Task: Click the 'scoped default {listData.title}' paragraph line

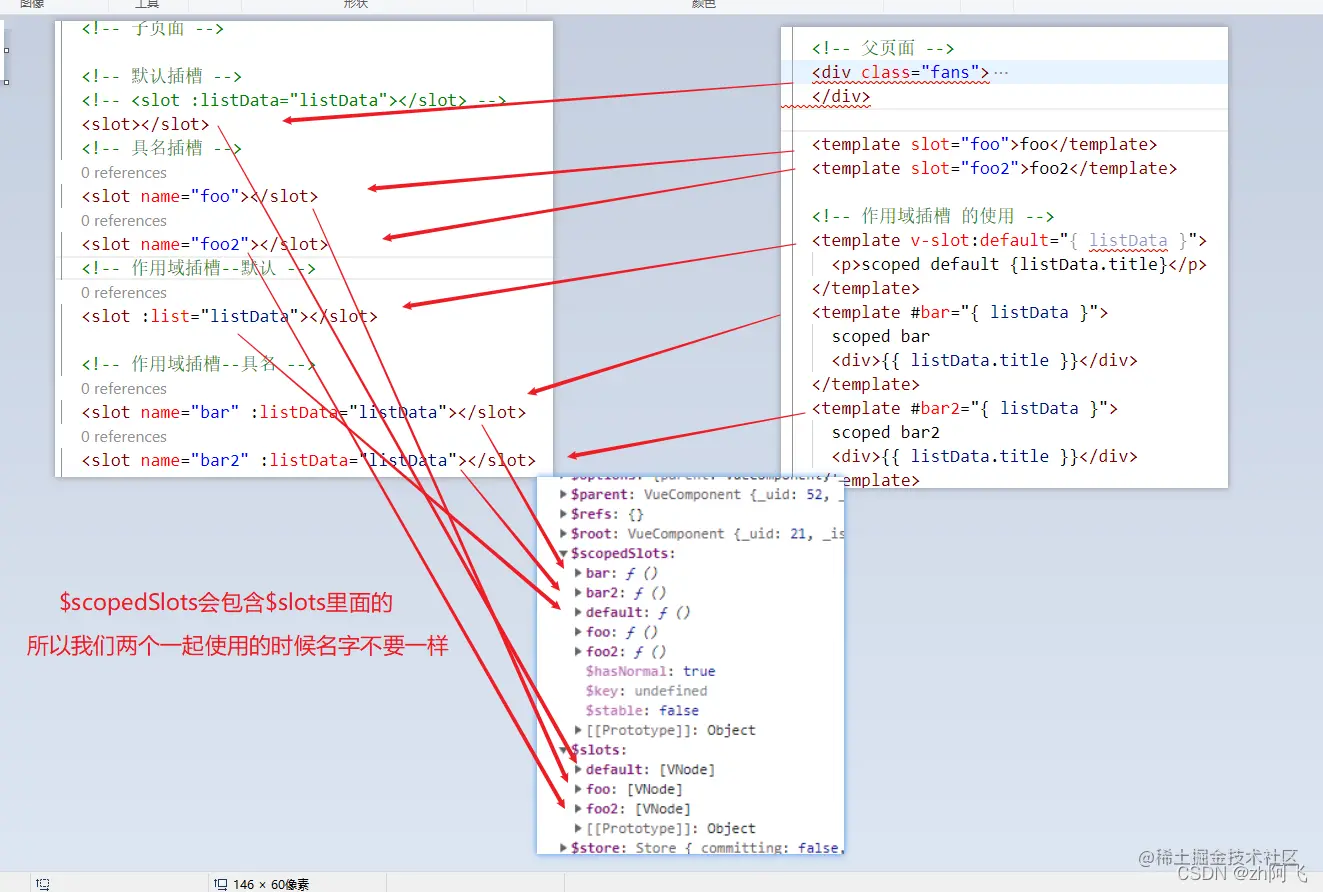Action: 1019,264
